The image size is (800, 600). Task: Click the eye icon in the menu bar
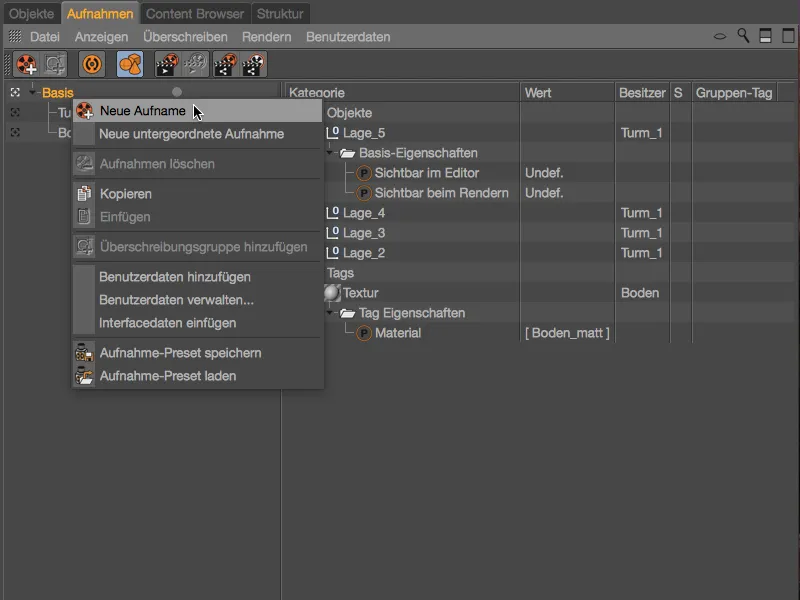(x=719, y=36)
